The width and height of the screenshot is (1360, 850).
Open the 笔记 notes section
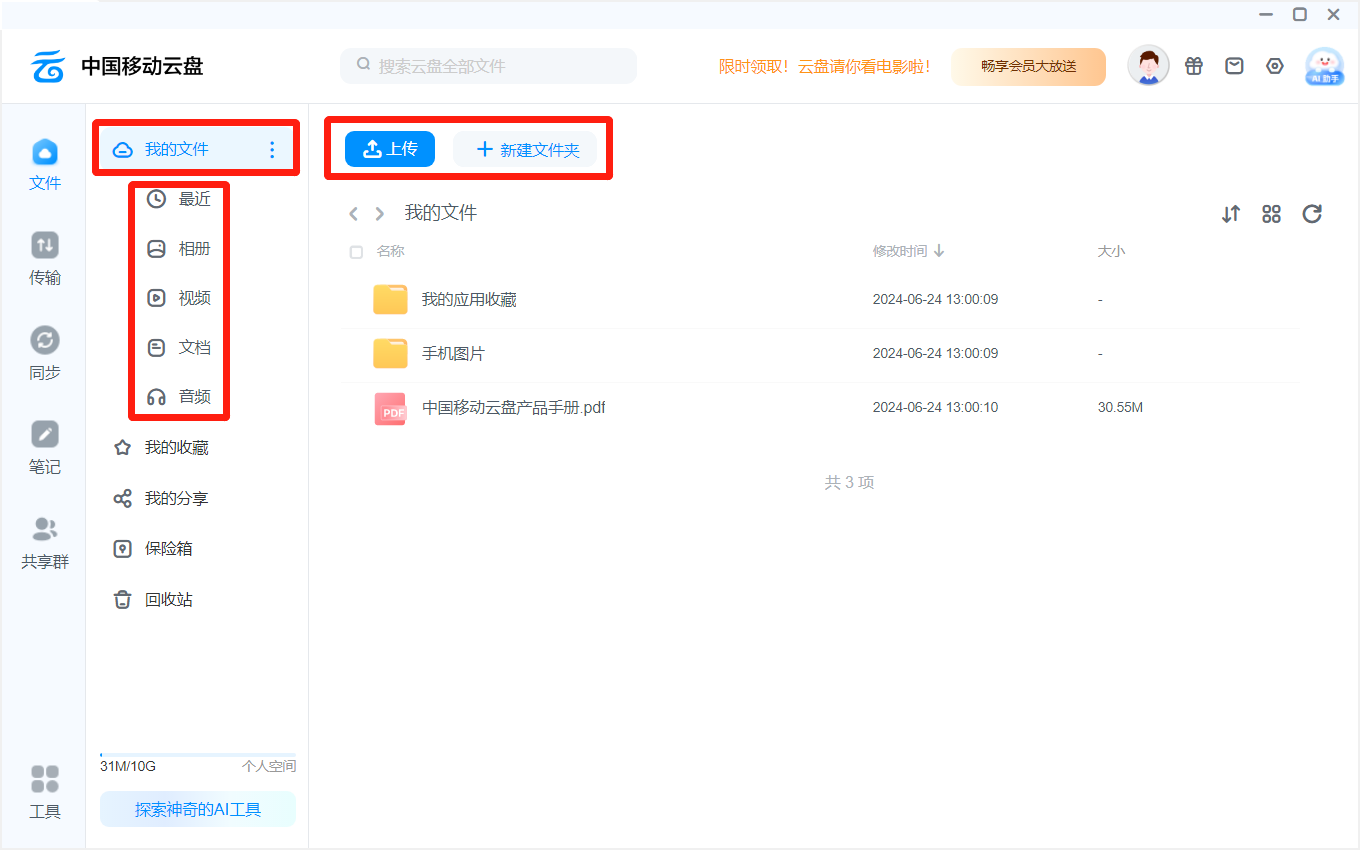[x=45, y=448]
